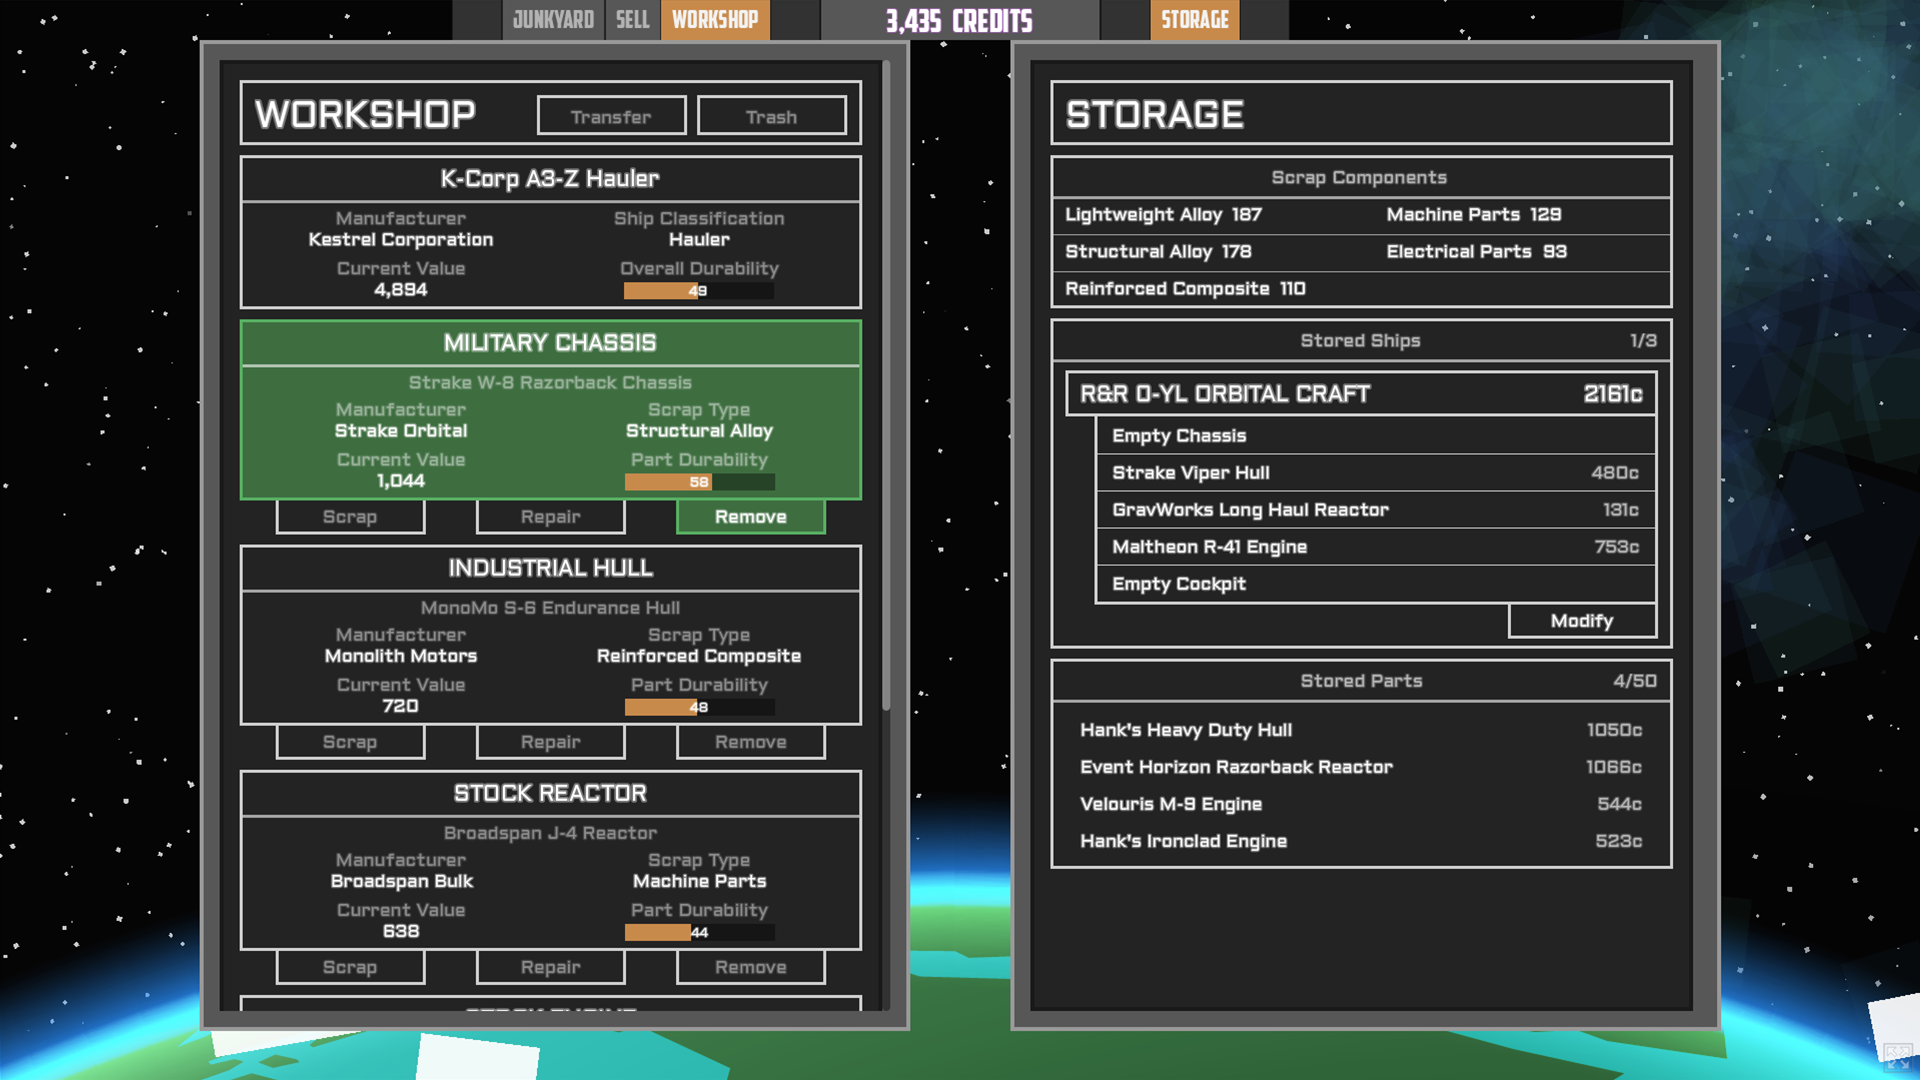Select GravWorks Long Haul Reactor row

click(x=1376, y=510)
